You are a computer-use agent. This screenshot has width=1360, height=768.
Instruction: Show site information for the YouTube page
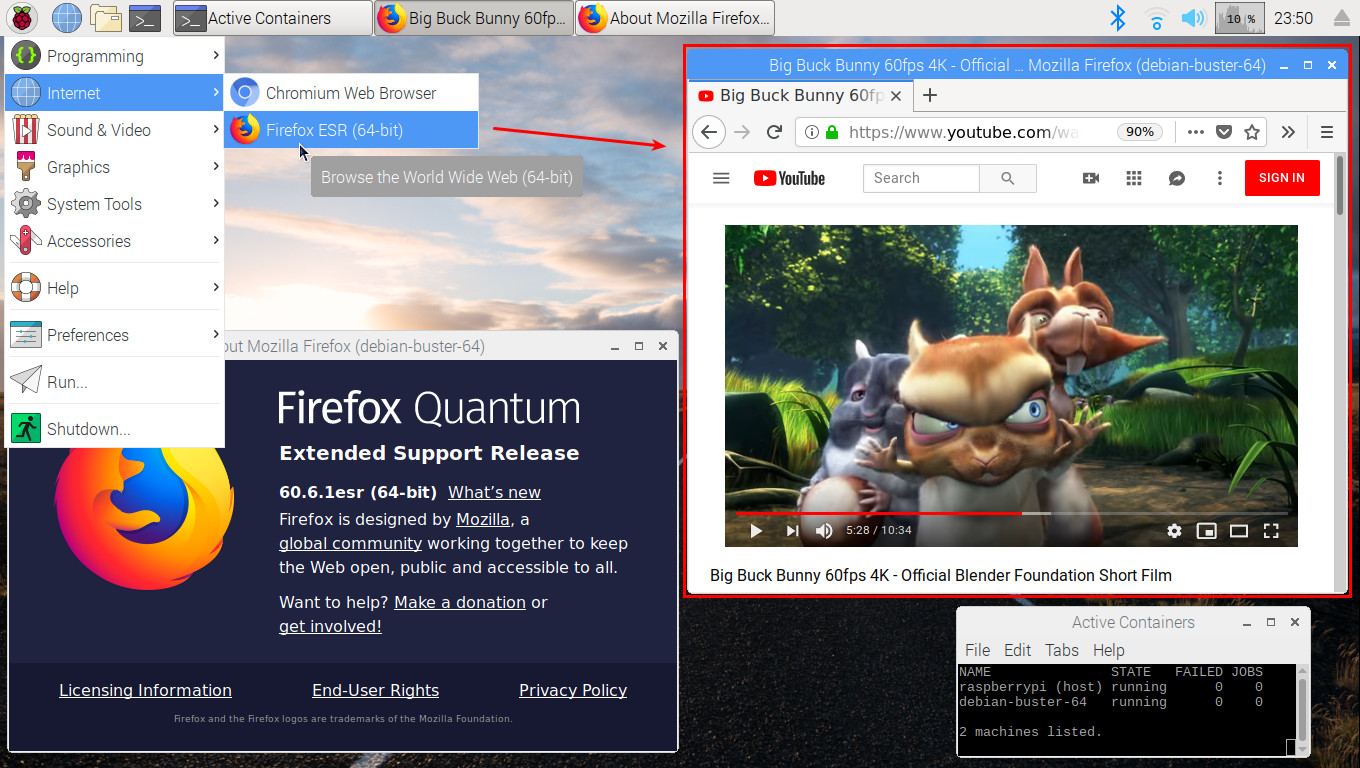tap(812, 132)
